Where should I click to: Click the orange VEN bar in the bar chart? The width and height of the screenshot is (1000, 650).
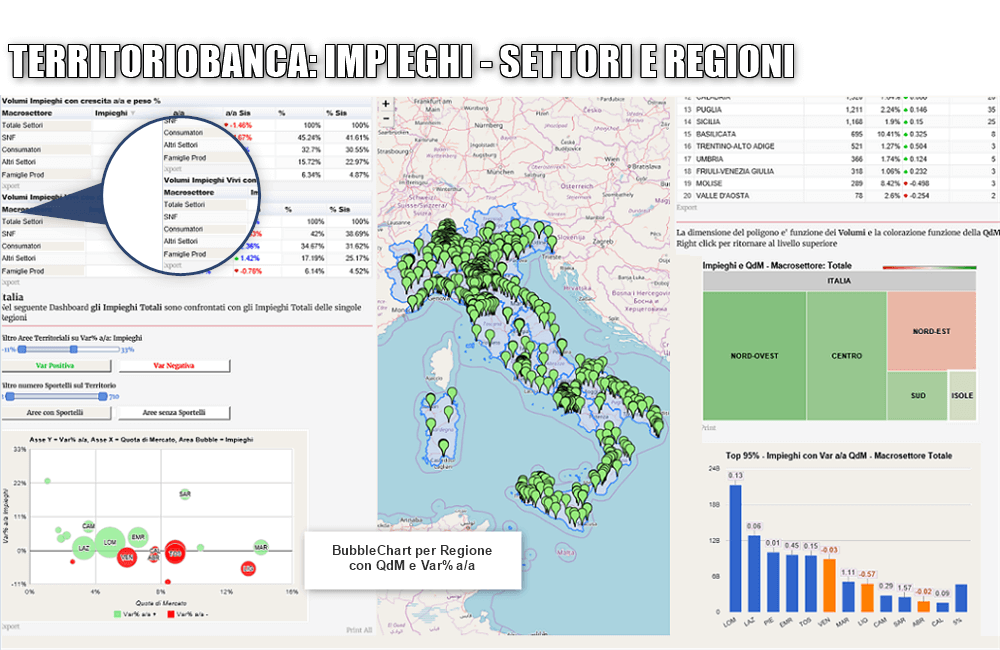point(829,586)
